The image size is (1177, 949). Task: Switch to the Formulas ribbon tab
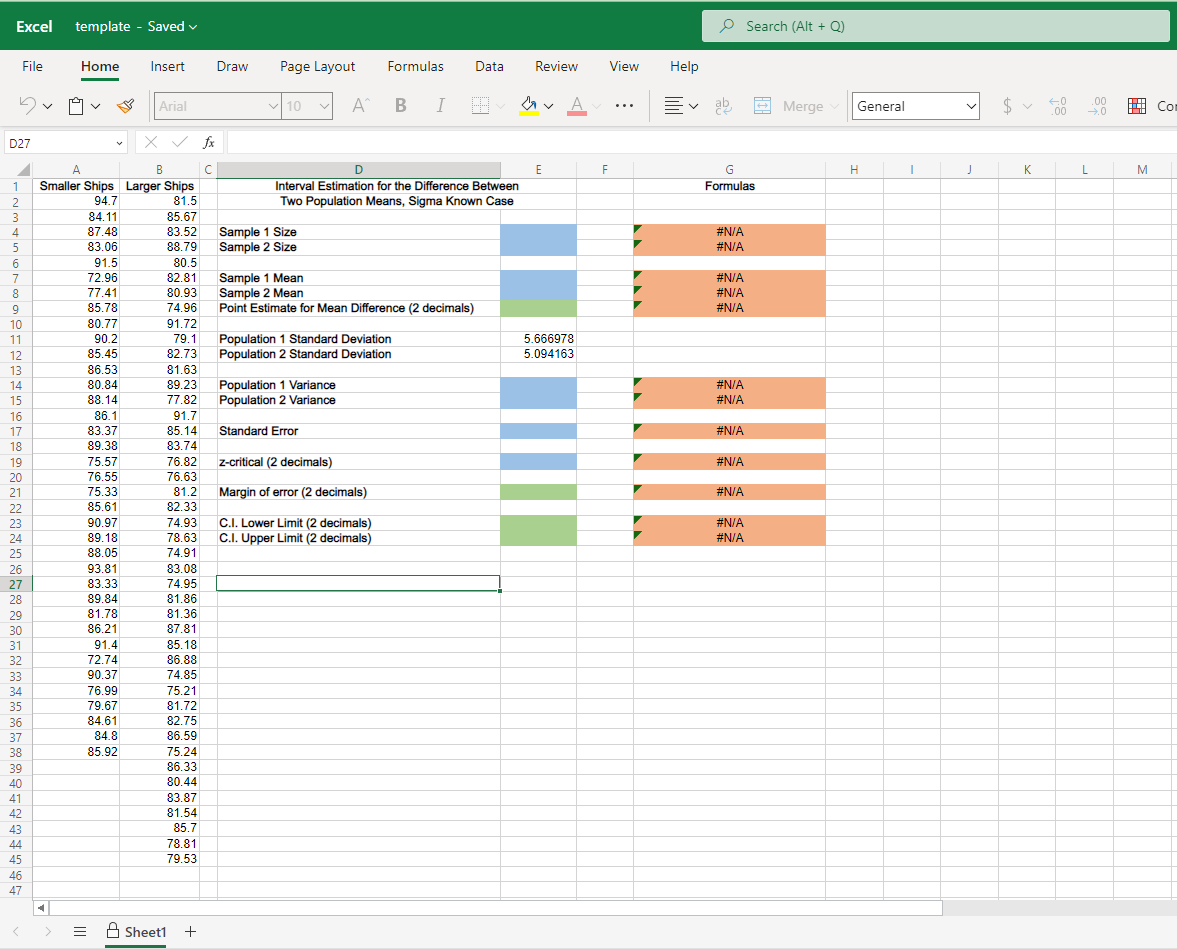415,66
